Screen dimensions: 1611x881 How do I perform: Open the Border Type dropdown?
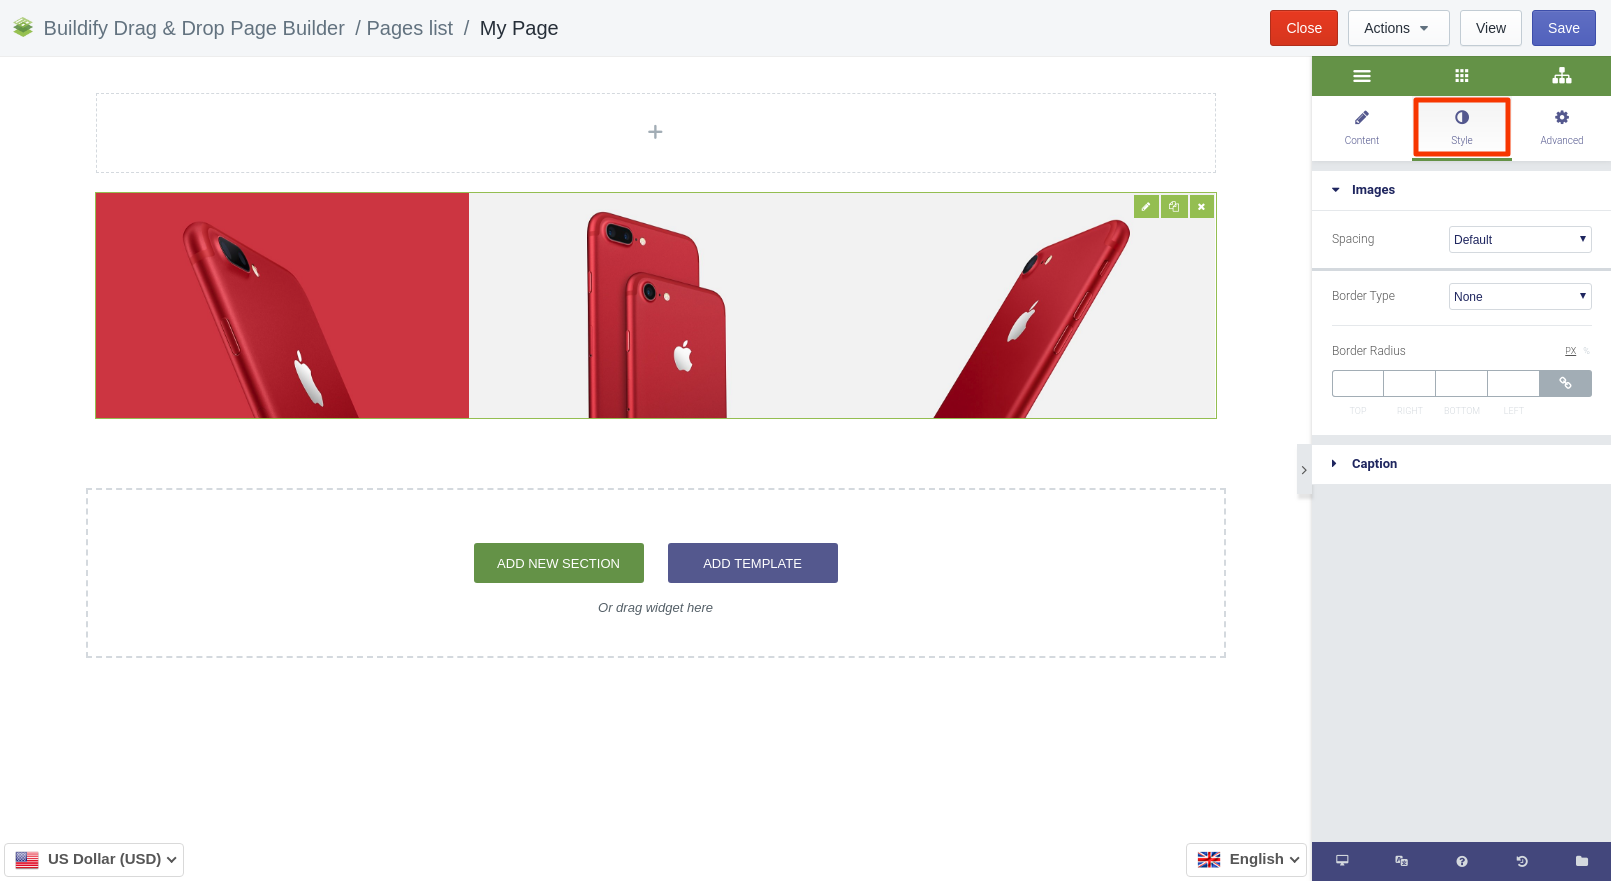click(1520, 296)
